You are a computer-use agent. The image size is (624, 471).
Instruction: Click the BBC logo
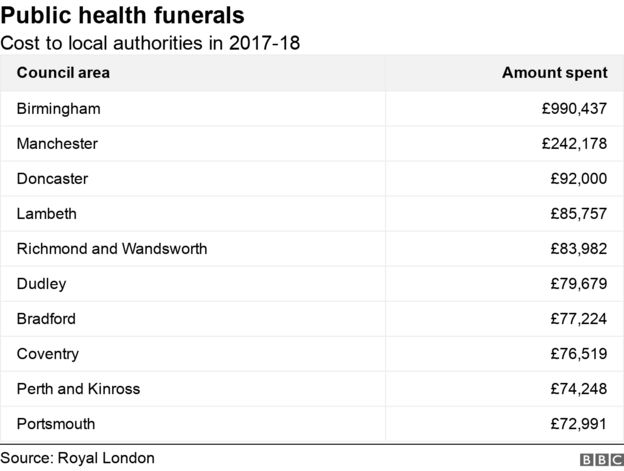[602, 459]
